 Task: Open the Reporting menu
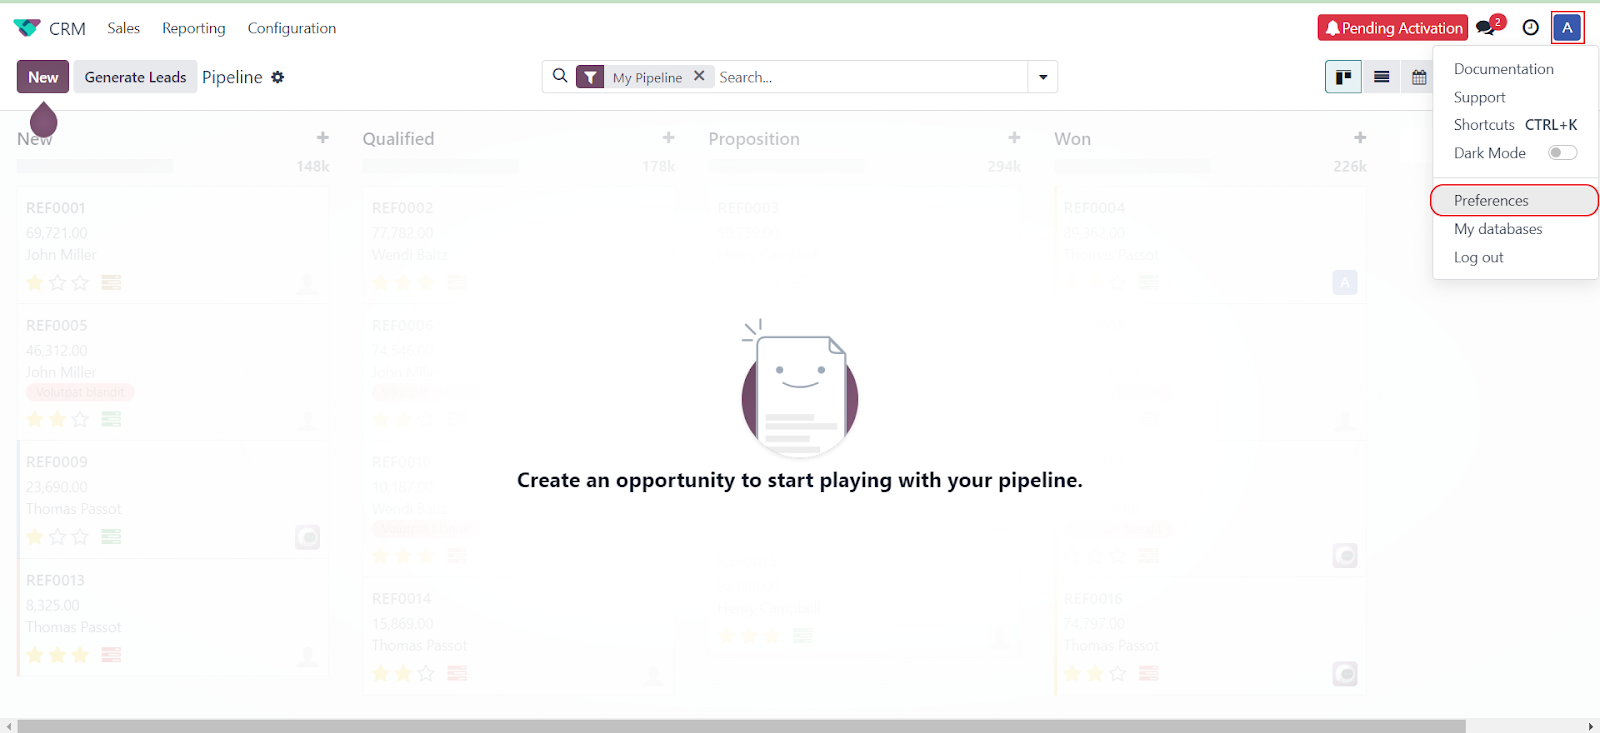(194, 28)
